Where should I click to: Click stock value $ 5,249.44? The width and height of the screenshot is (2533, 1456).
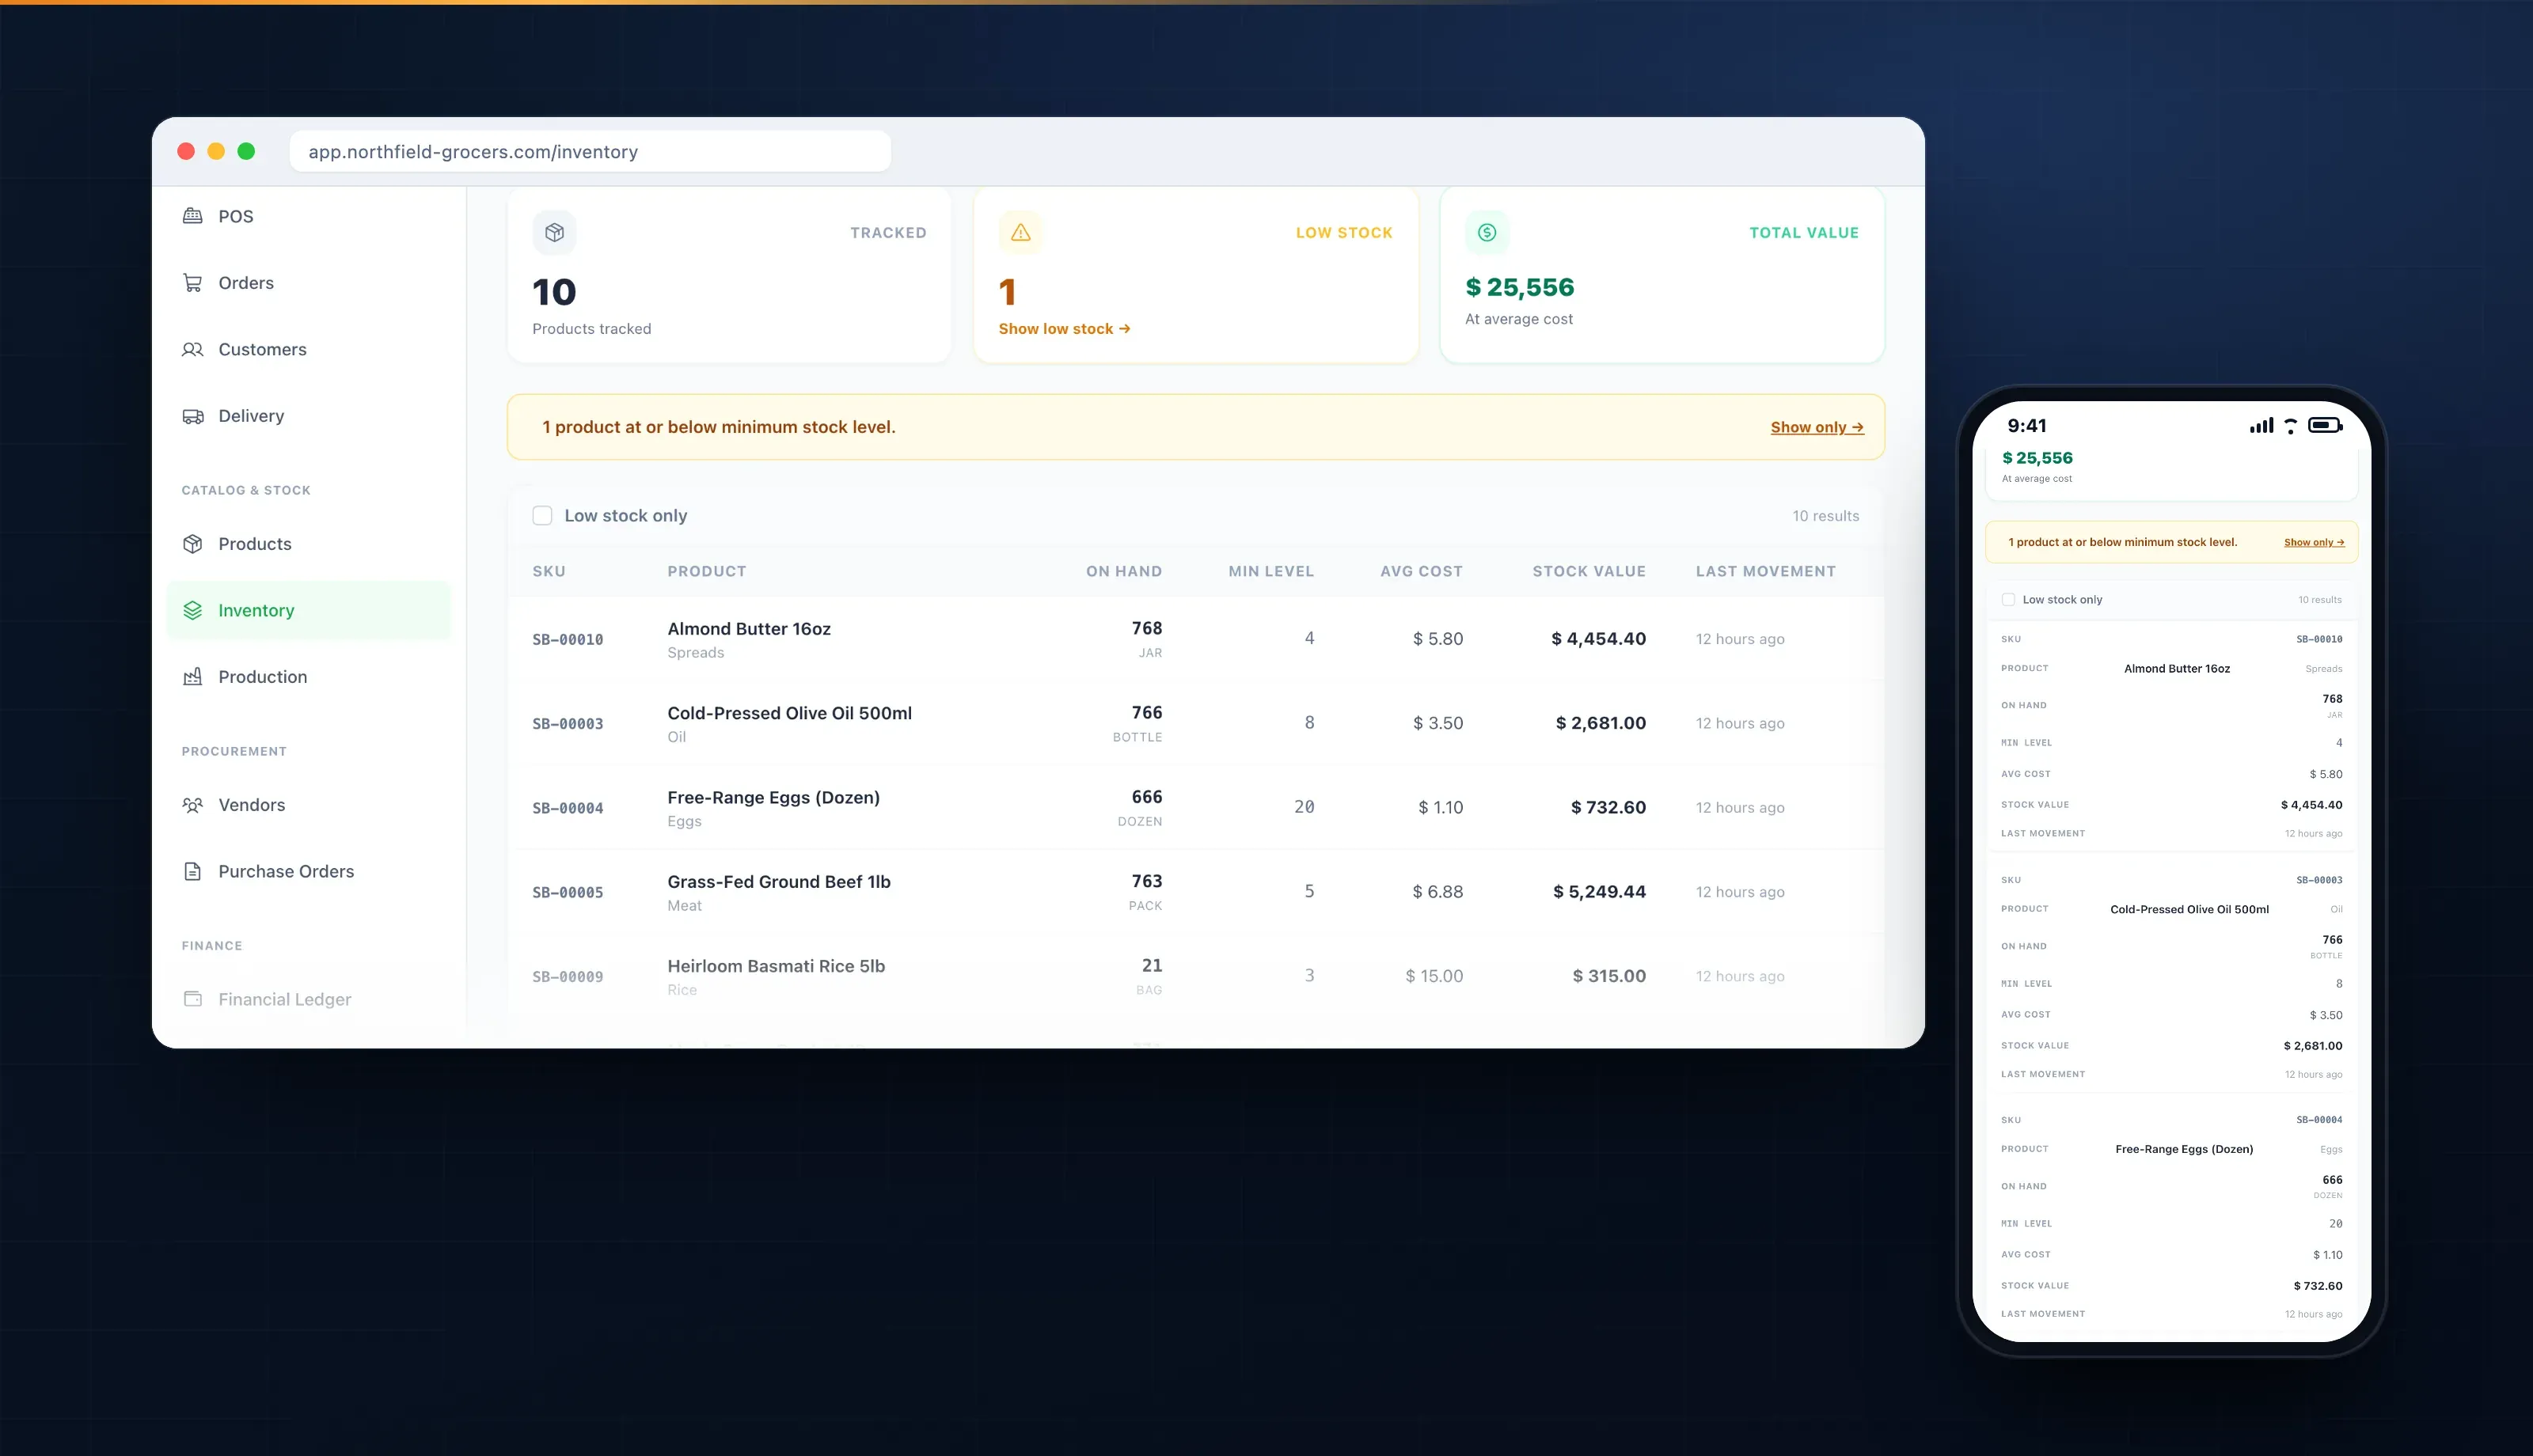tap(1599, 892)
